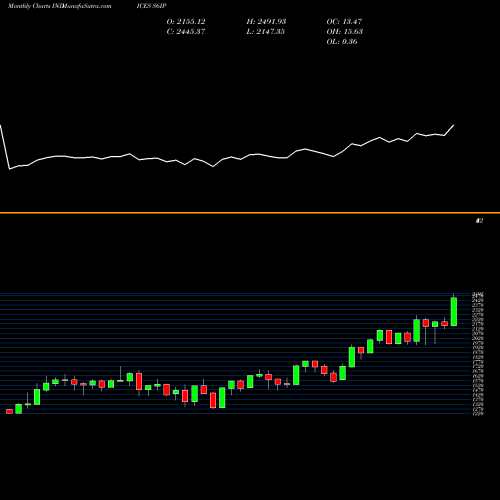Select the open value O: 2155.12
The width and height of the screenshot is (500, 500).
(x=186, y=22)
